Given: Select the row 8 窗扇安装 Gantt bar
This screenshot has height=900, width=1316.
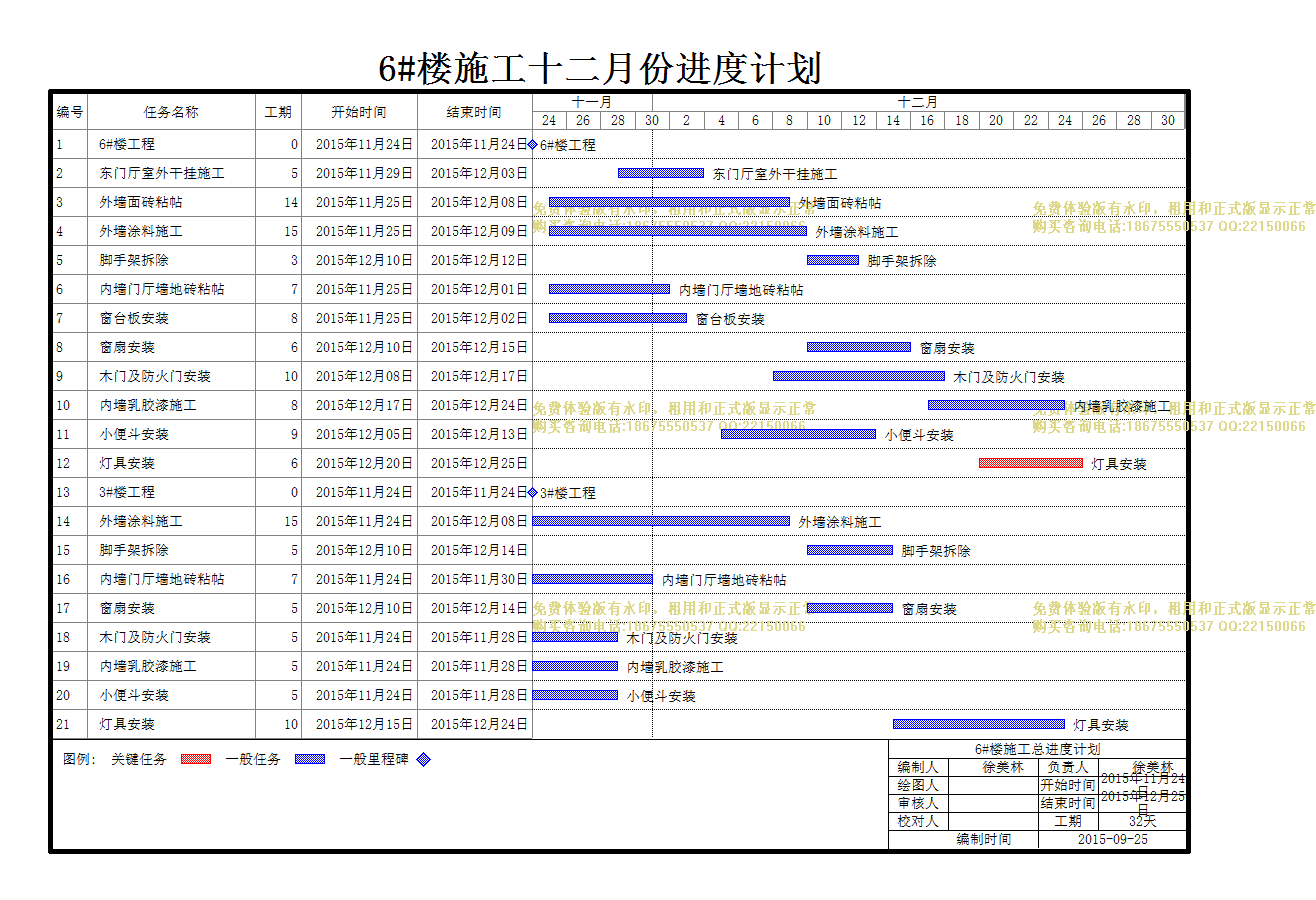Looking at the screenshot, I should [859, 347].
